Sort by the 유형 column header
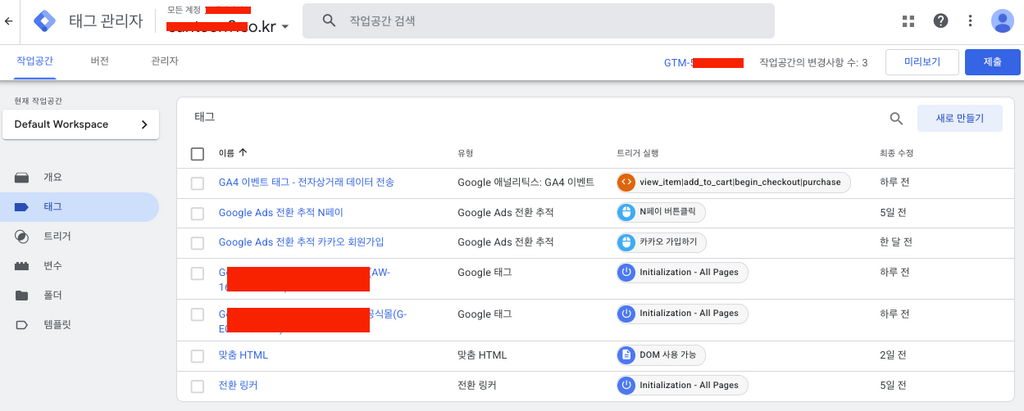The height and width of the screenshot is (411, 1024). (465, 153)
